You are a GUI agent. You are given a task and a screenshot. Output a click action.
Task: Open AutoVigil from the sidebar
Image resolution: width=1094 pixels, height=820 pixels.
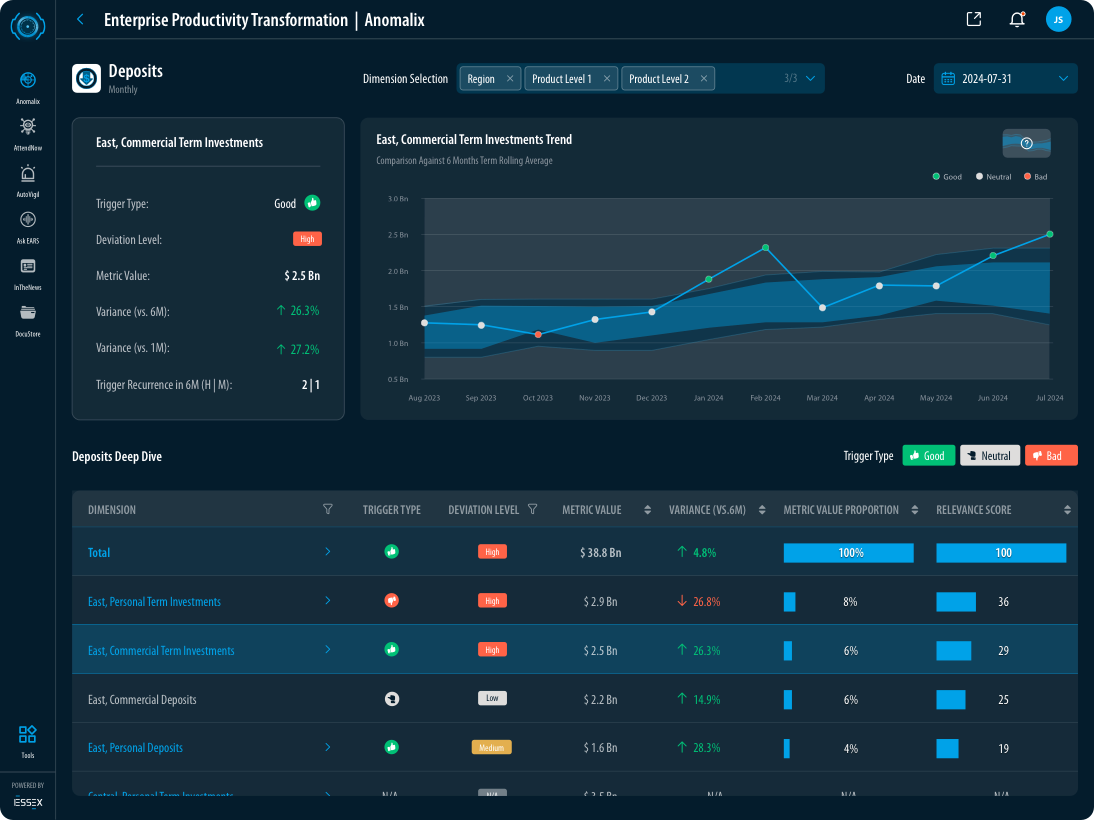point(28,174)
